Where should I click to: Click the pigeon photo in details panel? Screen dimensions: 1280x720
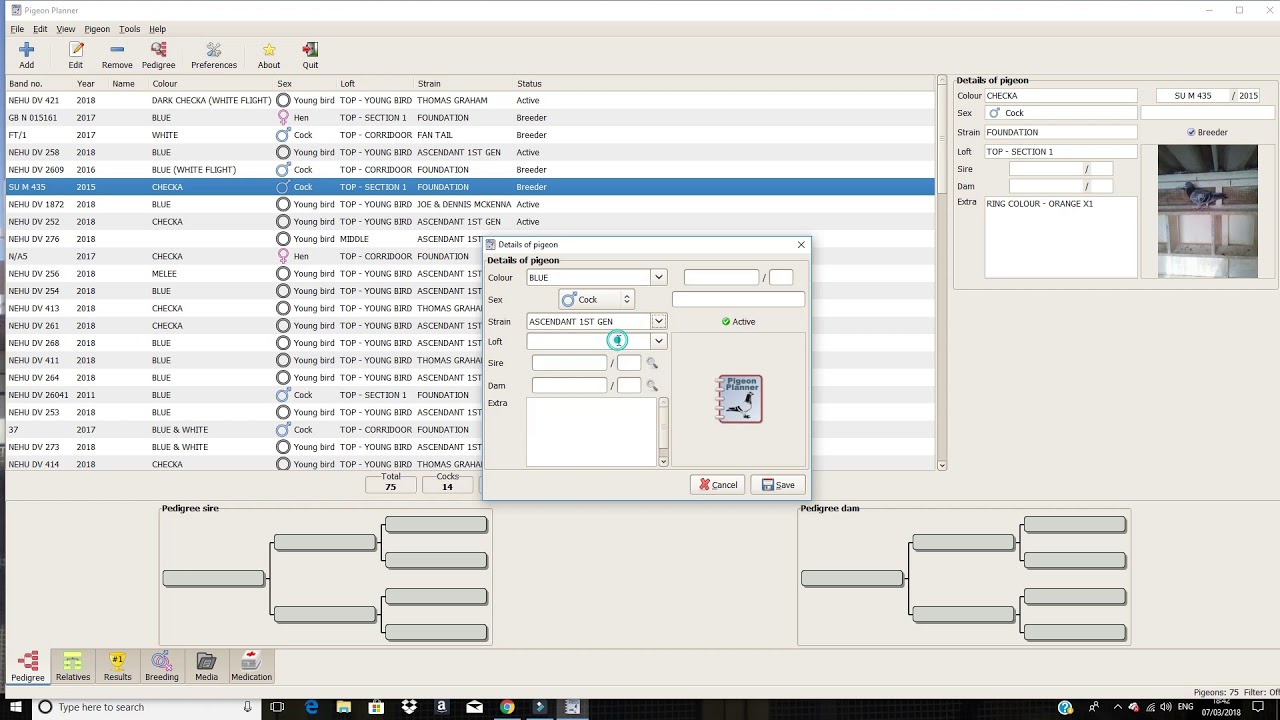[x=1207, y=211]
